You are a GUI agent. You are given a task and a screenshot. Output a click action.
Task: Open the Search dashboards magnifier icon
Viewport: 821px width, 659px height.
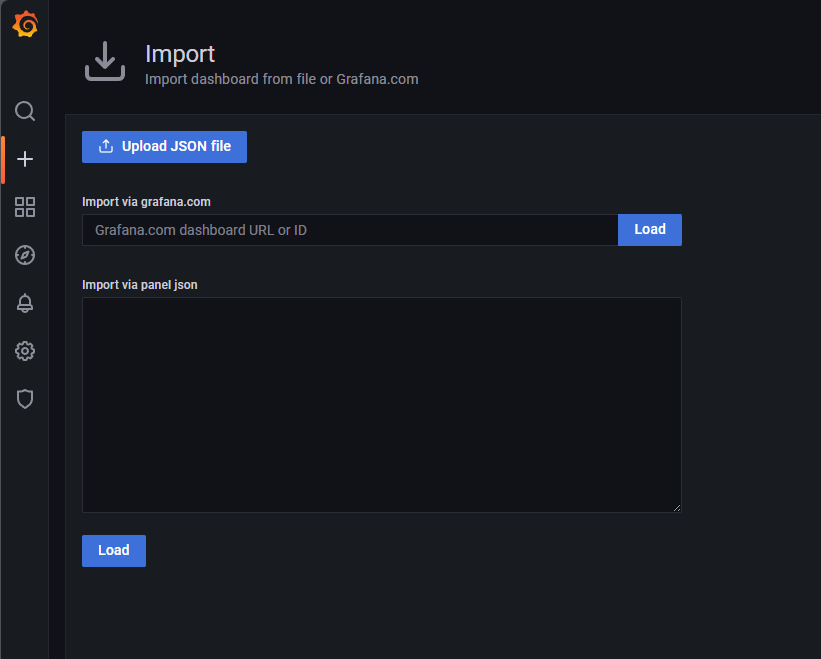(x=25, y=111)
